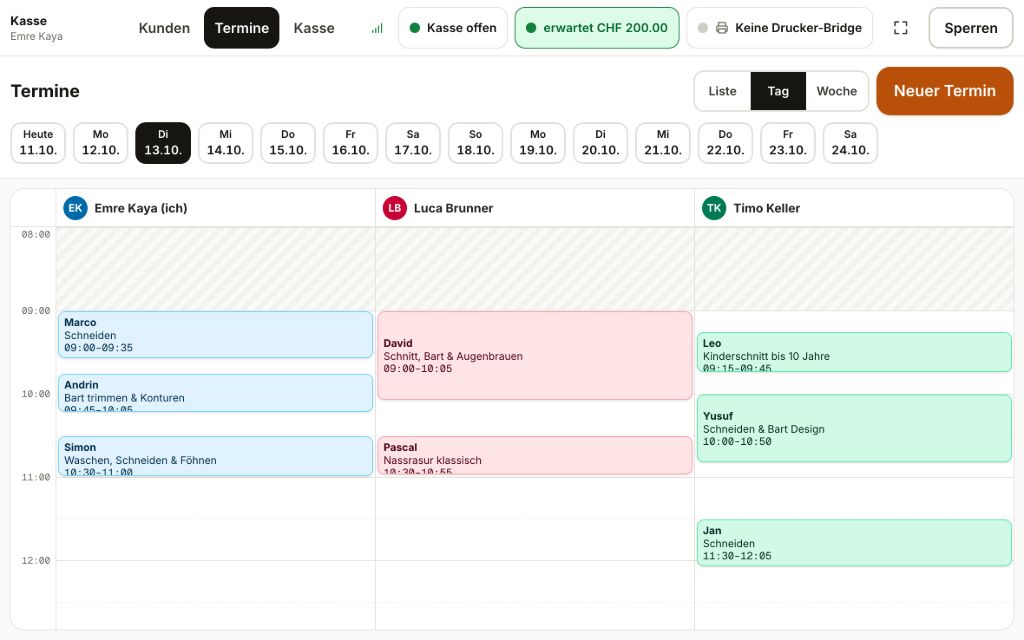The width and height of the screenshot is (1024, 640).
Task: Open David's Schnitt, Bart & Augenbrauen appointment
Action: (x=535, y=355)
